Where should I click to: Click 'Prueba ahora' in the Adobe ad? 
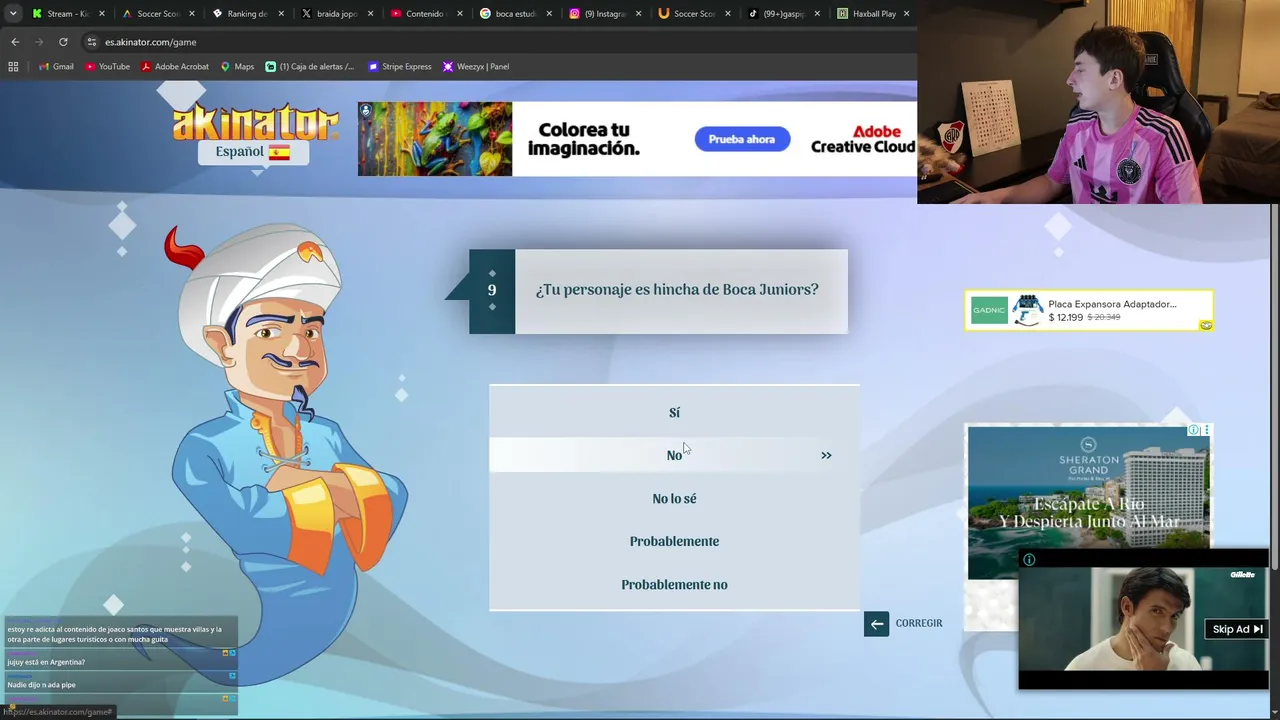click(742, 139)
